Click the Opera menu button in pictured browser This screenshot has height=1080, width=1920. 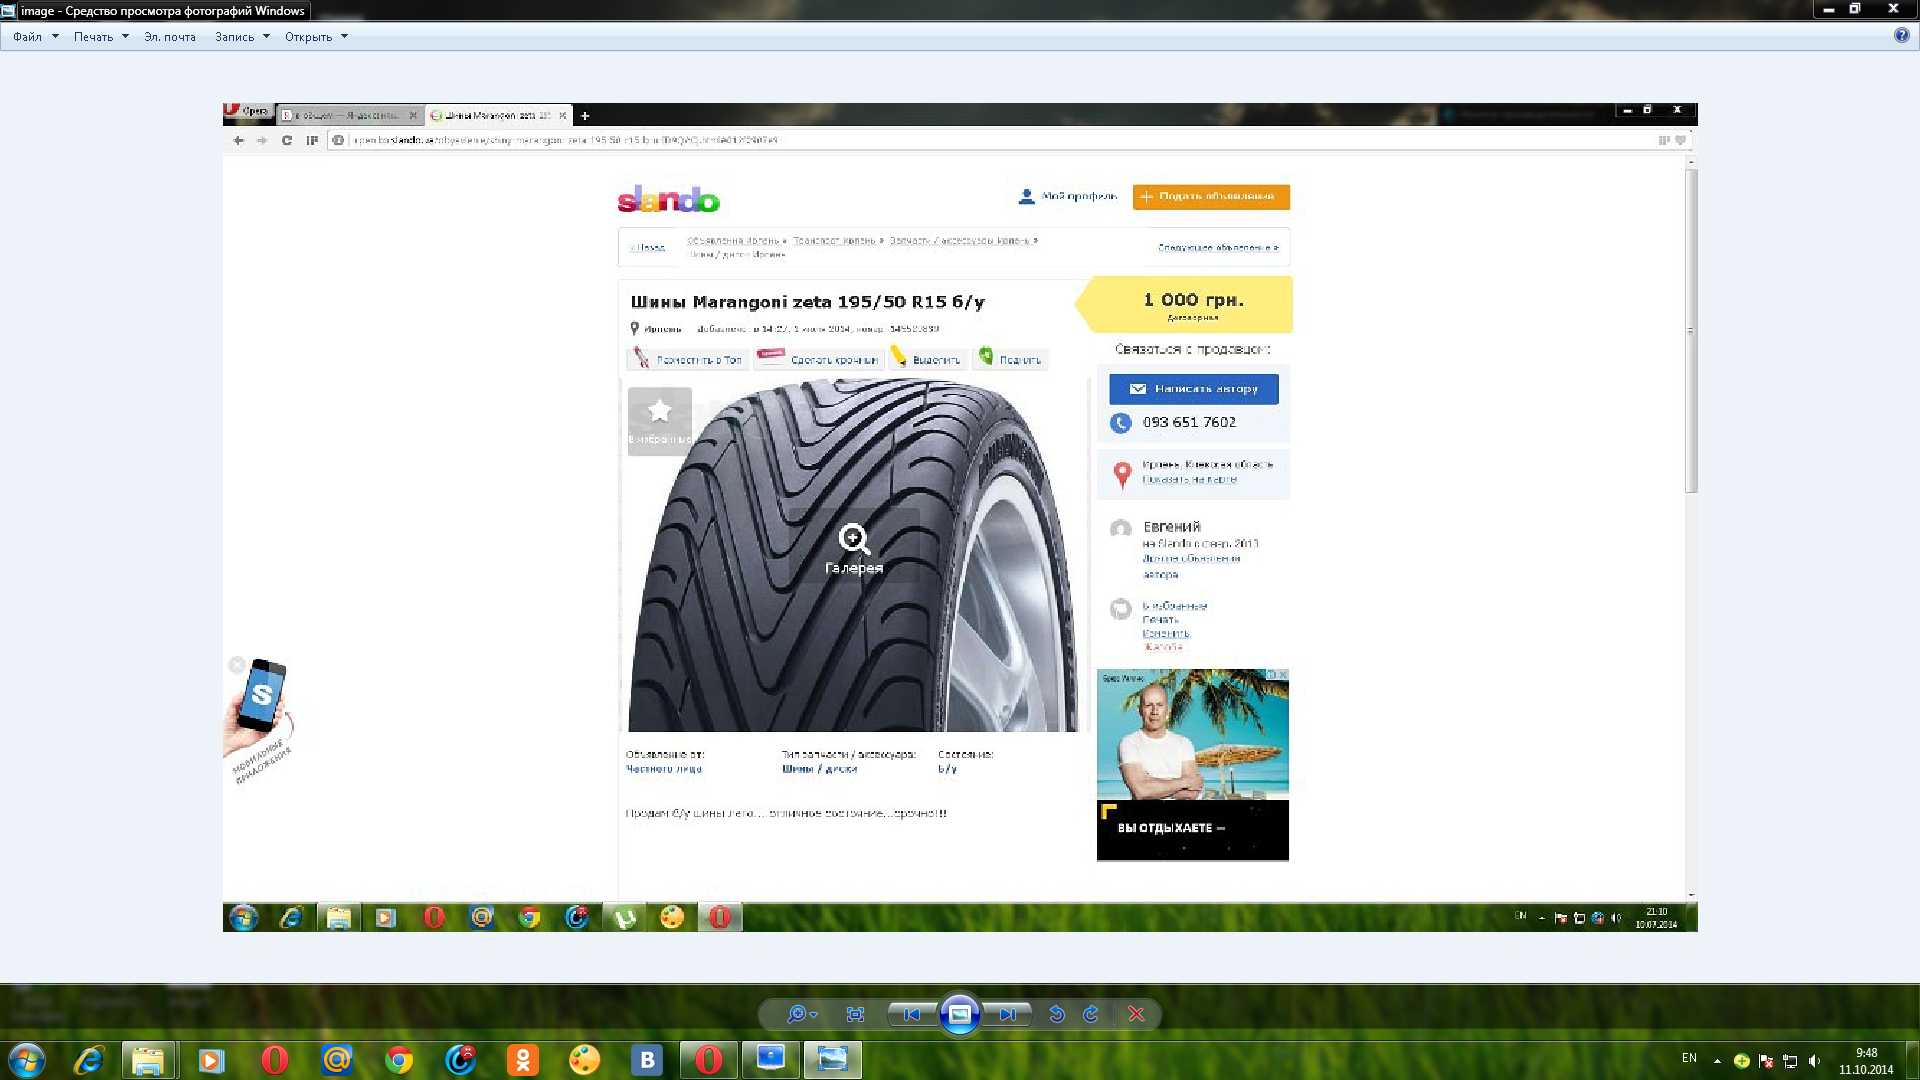click(x=247, y=111)
